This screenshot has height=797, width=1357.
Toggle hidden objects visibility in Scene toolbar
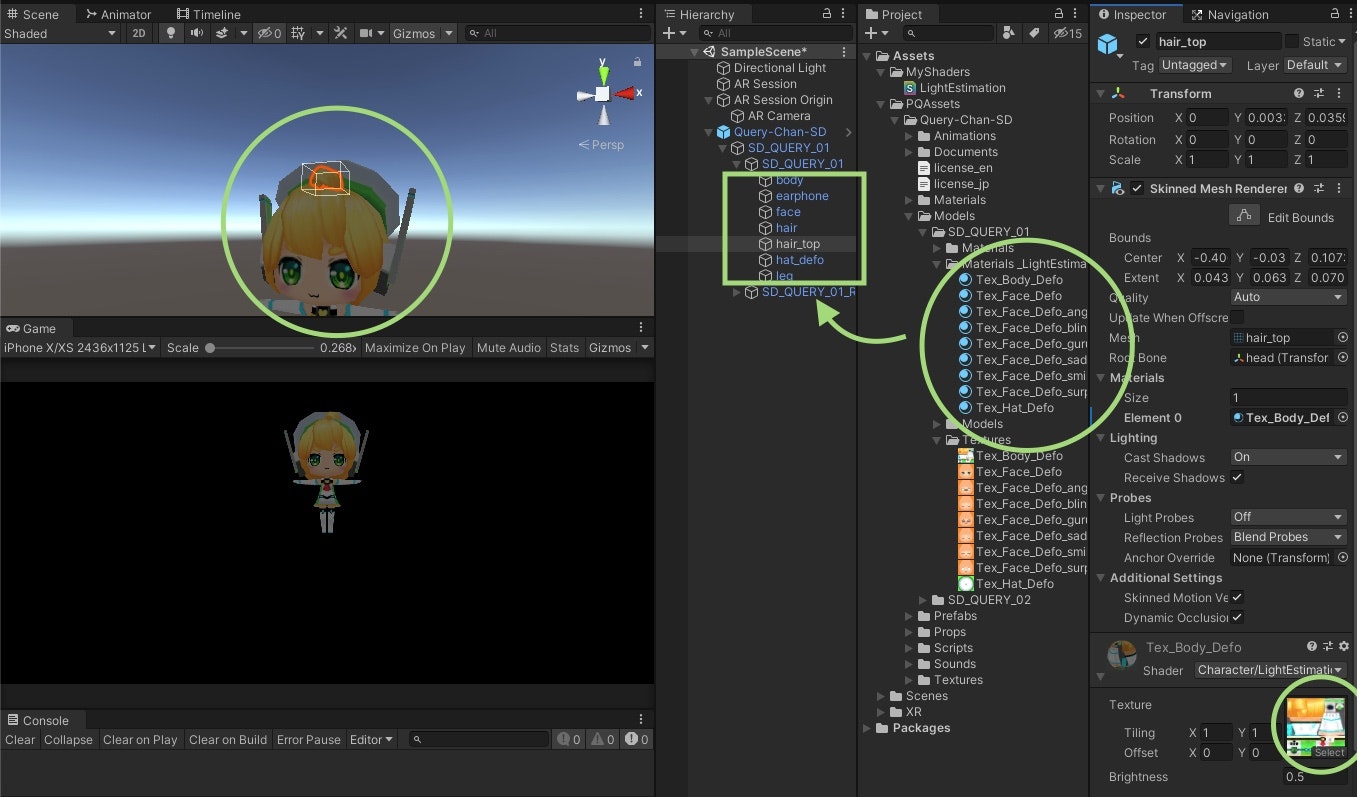pos(268,33)
